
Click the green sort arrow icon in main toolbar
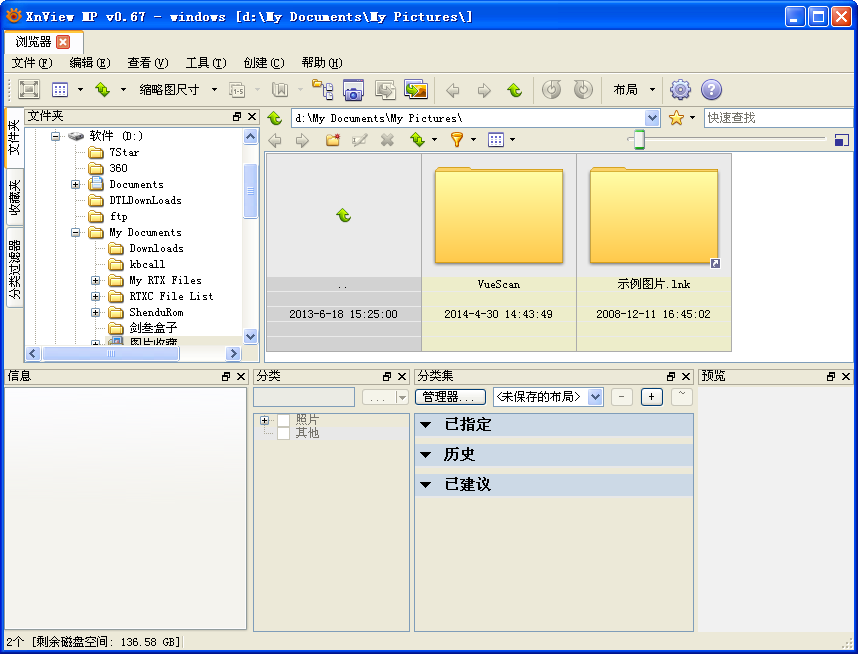click(103, 89)
